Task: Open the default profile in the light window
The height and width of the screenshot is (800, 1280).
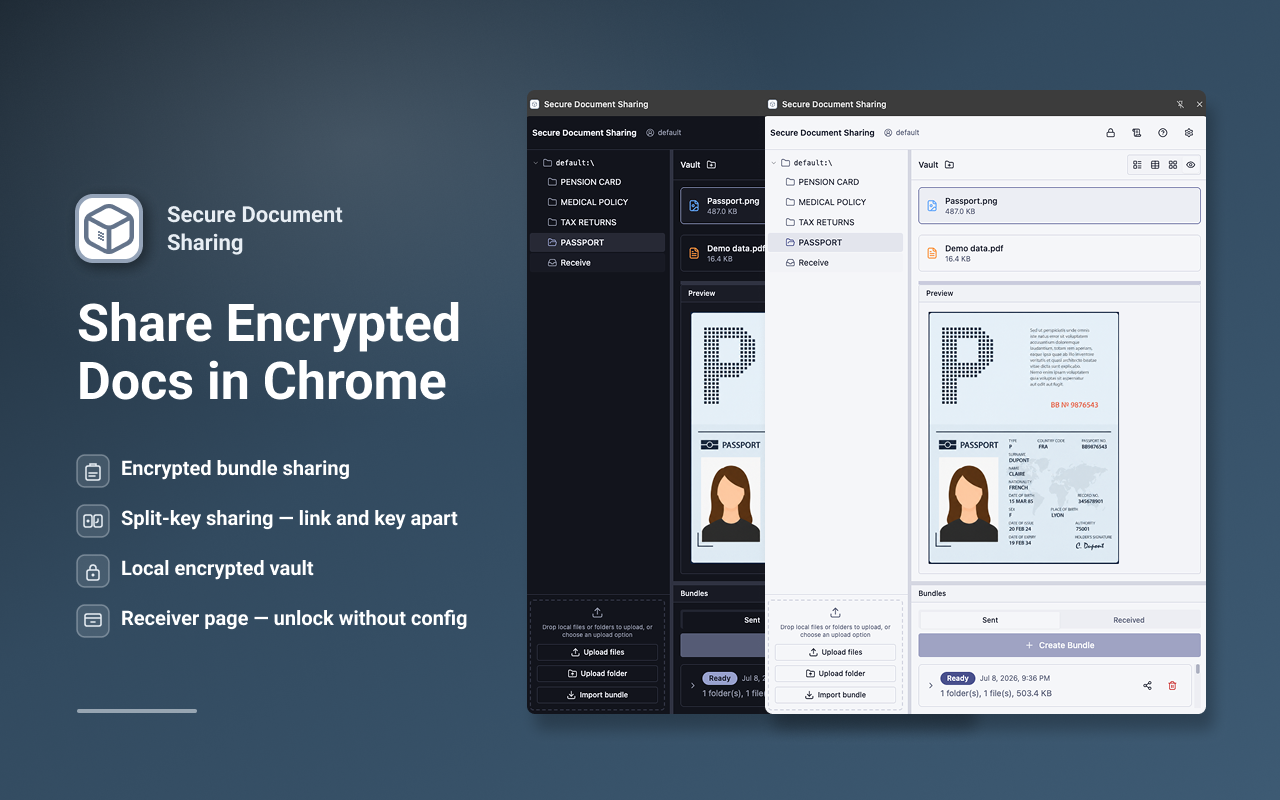Action: point(901,132)
